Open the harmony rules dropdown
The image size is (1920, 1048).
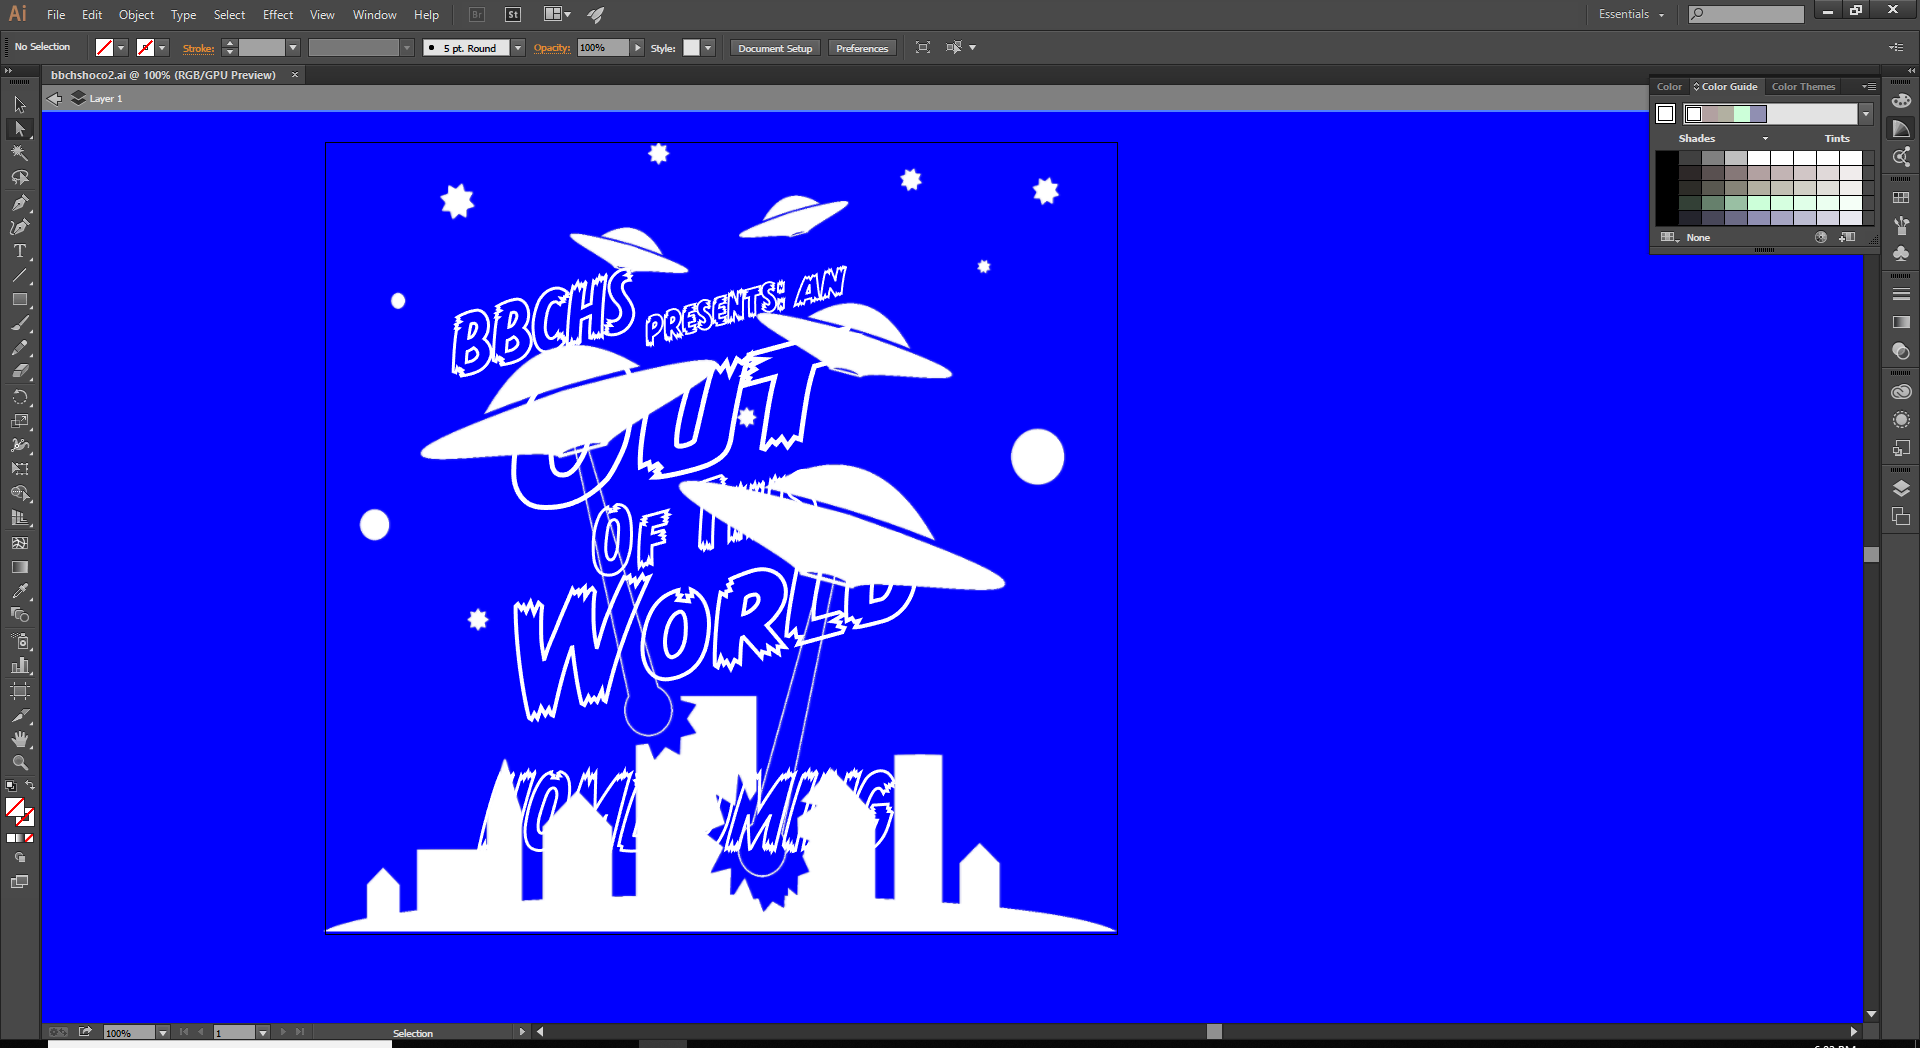pyautogui.click(x=1865, y=114)
